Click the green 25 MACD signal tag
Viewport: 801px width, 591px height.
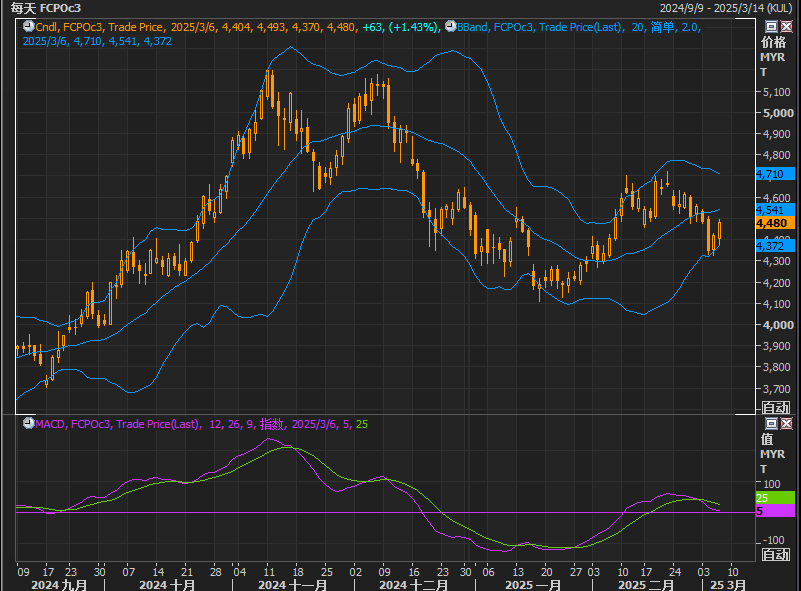pyautogui.click(x=775, y=497)
